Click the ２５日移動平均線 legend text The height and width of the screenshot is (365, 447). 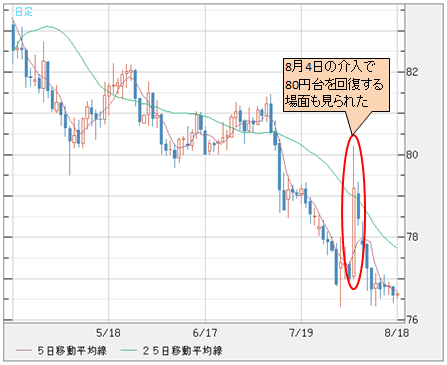click(x=182, y=351)
